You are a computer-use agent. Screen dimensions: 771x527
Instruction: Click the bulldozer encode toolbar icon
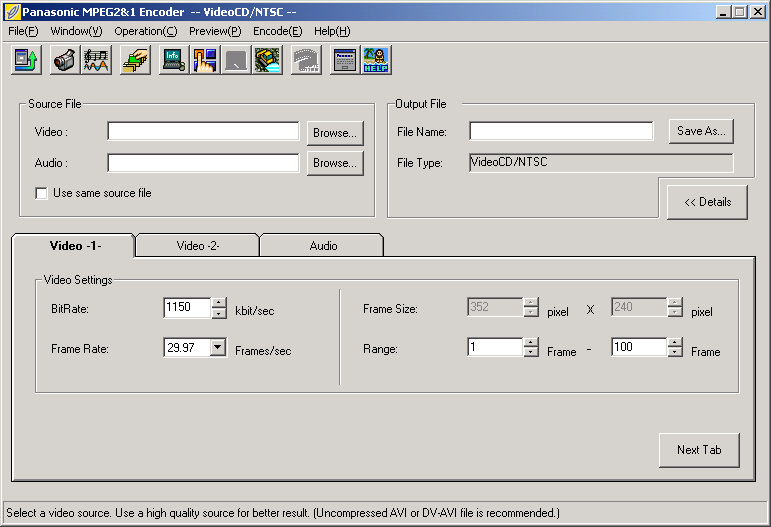coord(267,60)
